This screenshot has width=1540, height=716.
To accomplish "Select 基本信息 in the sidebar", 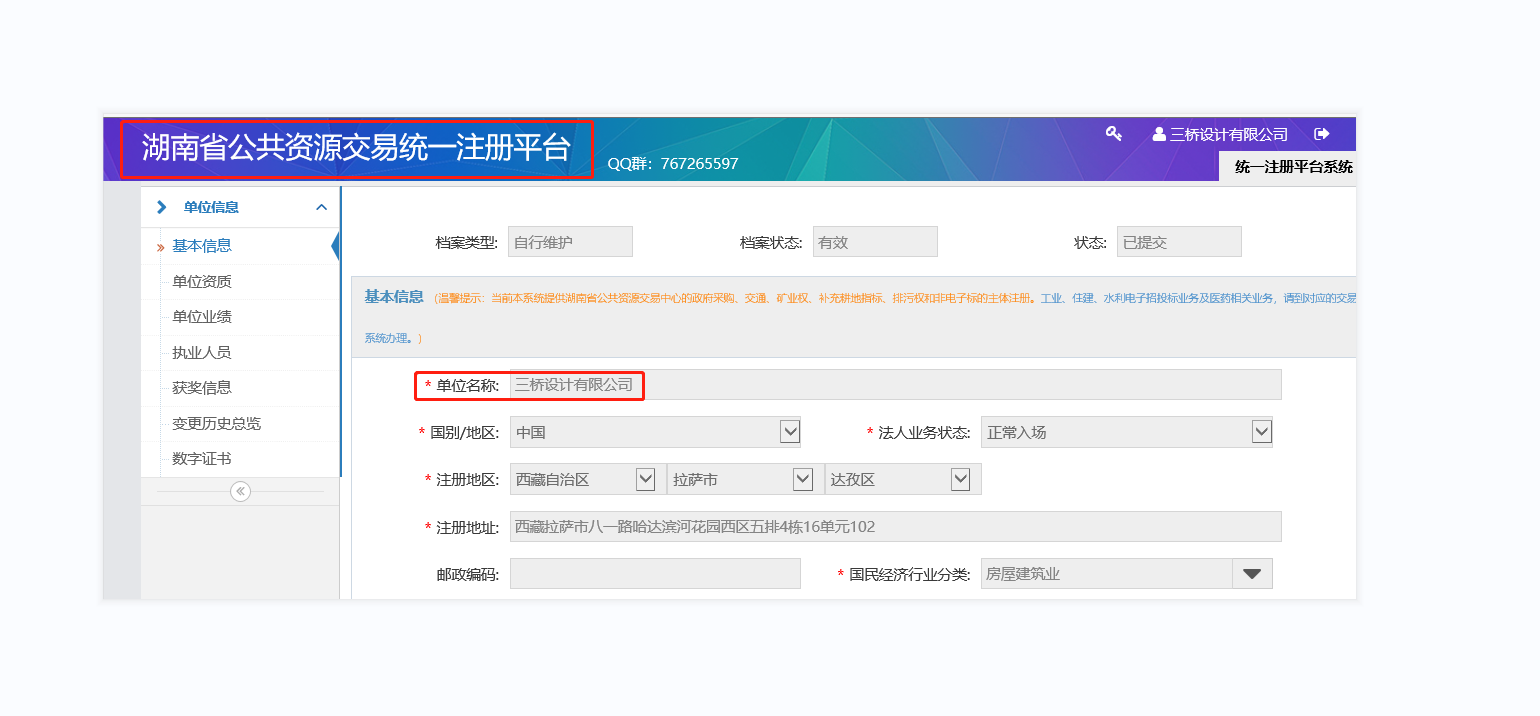I will (x=202, y=246).
